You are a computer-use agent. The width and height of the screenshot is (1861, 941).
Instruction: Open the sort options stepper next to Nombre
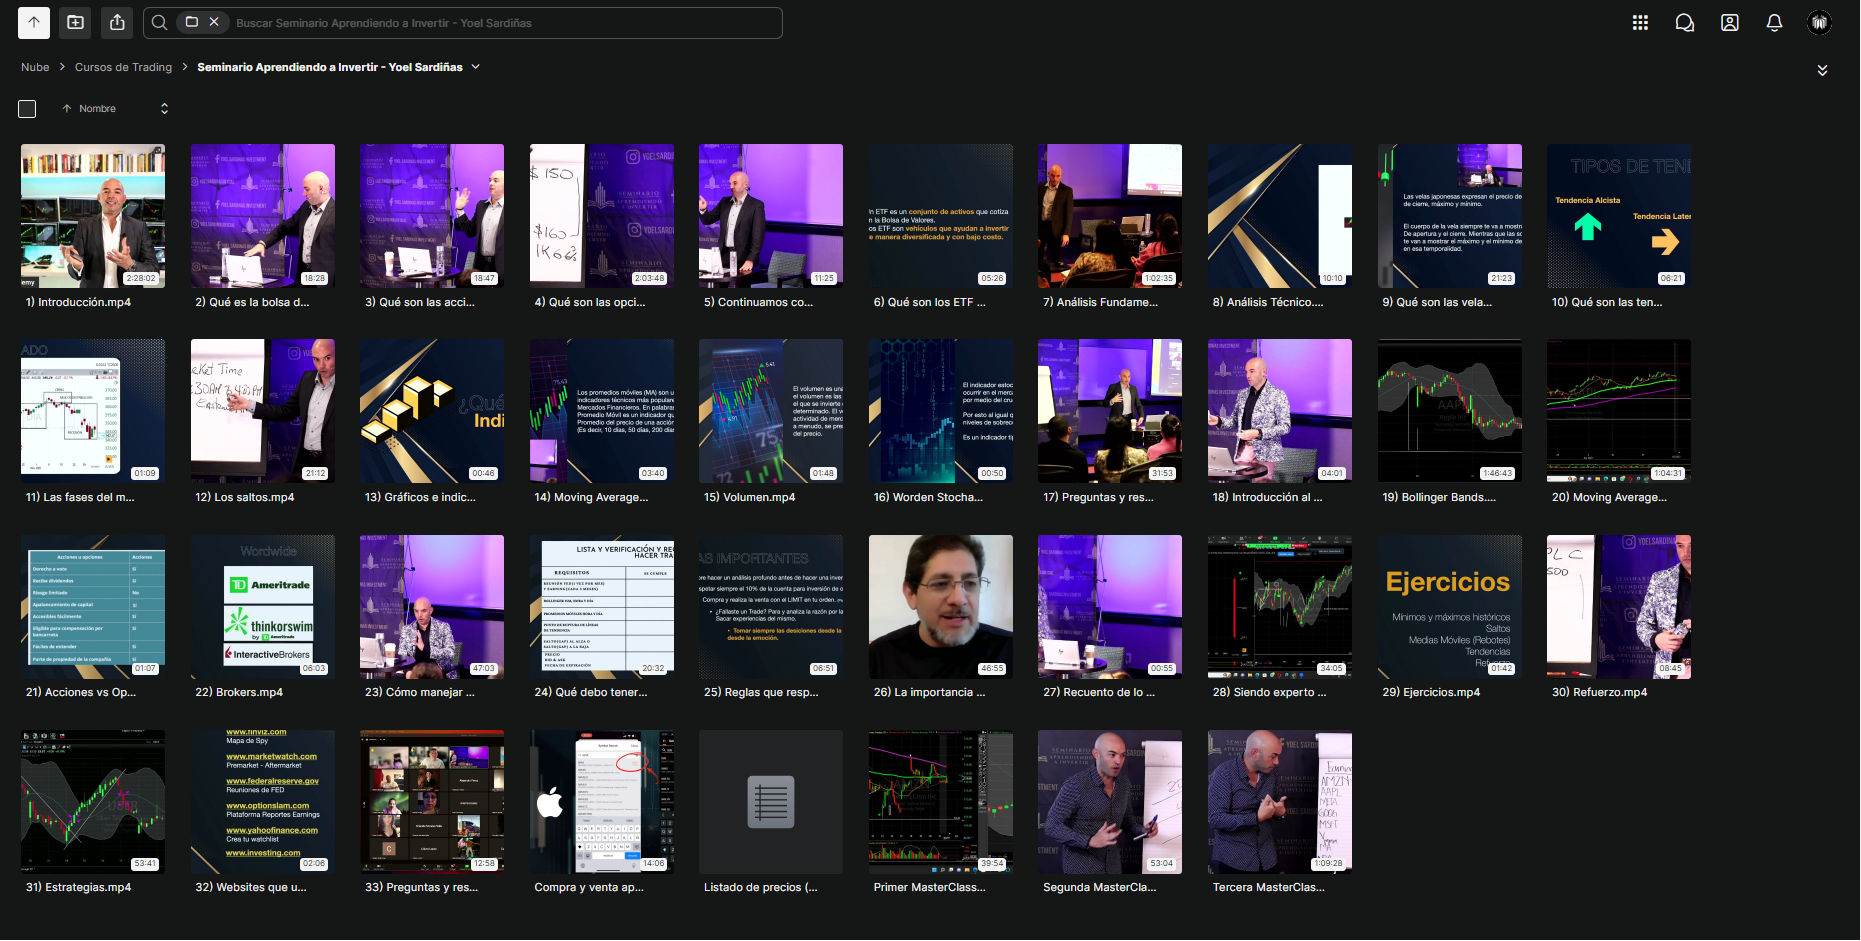[x=164, y=109]
